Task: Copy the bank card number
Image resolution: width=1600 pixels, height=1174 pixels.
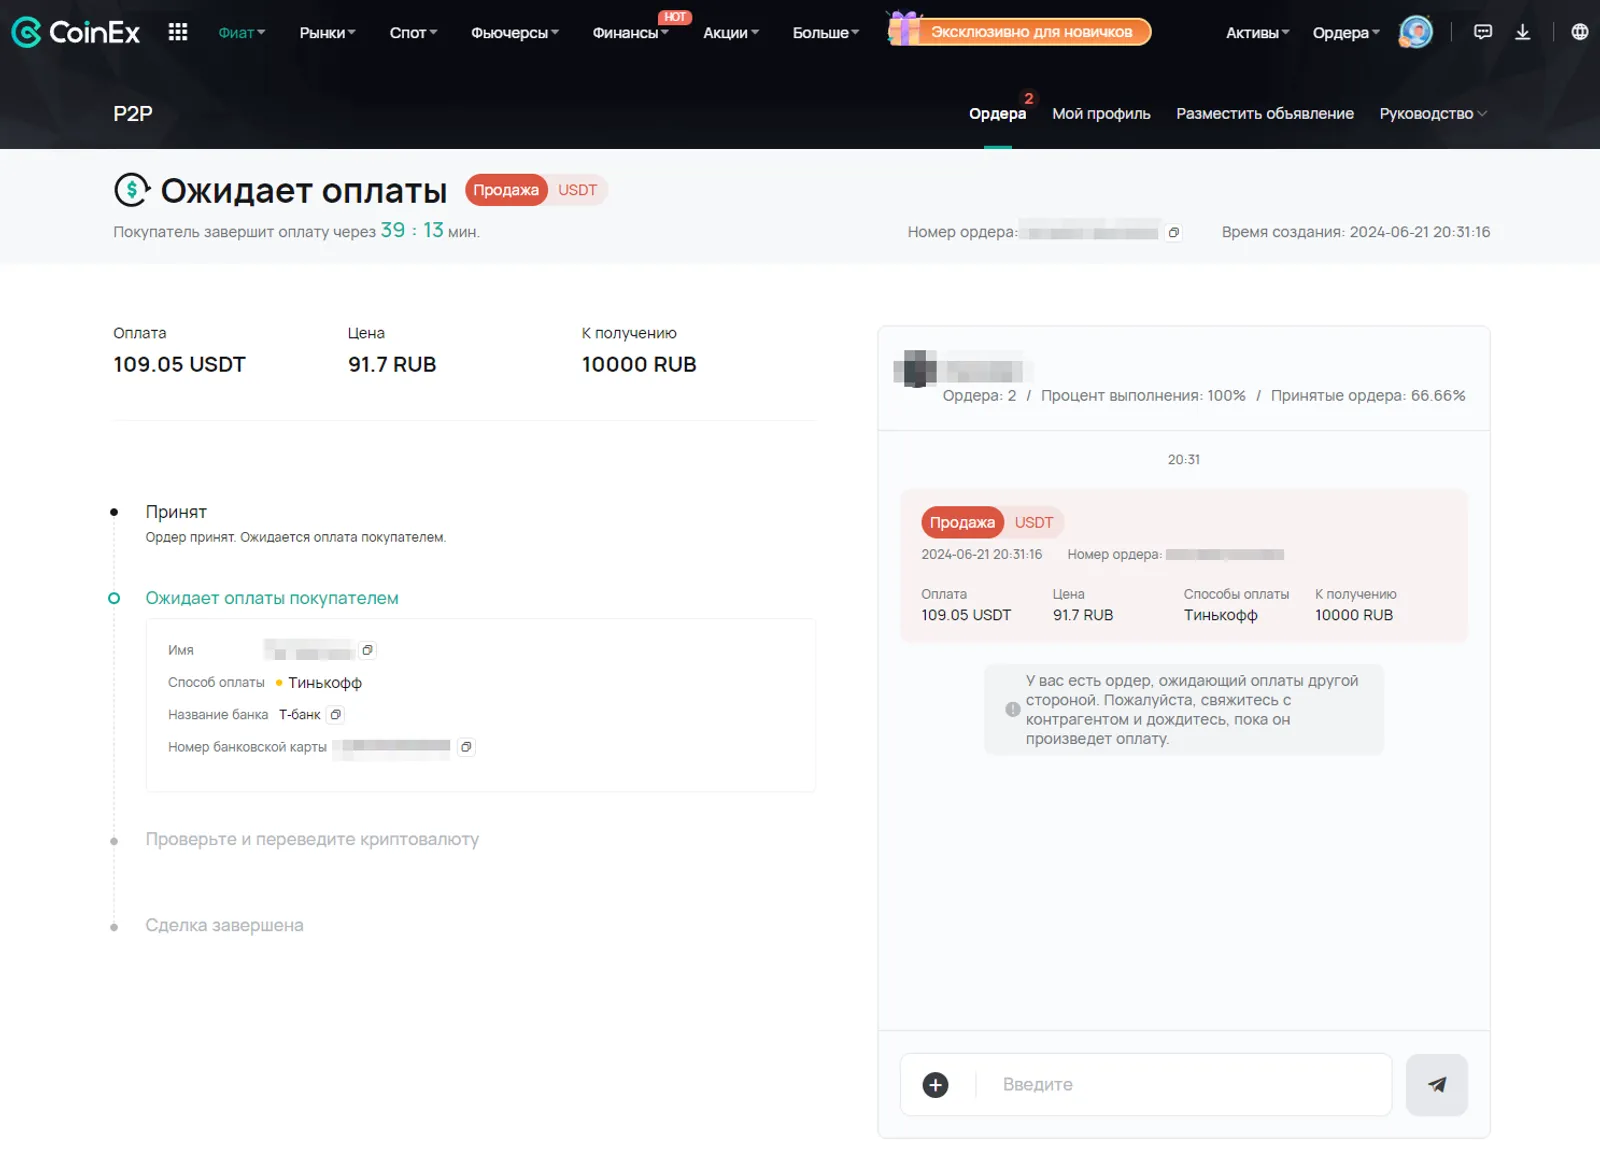Action: pos(466,747)
